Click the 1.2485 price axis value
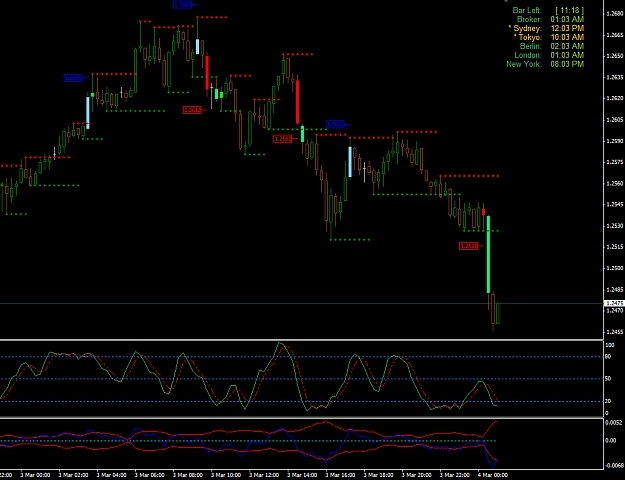 point(614,289)
